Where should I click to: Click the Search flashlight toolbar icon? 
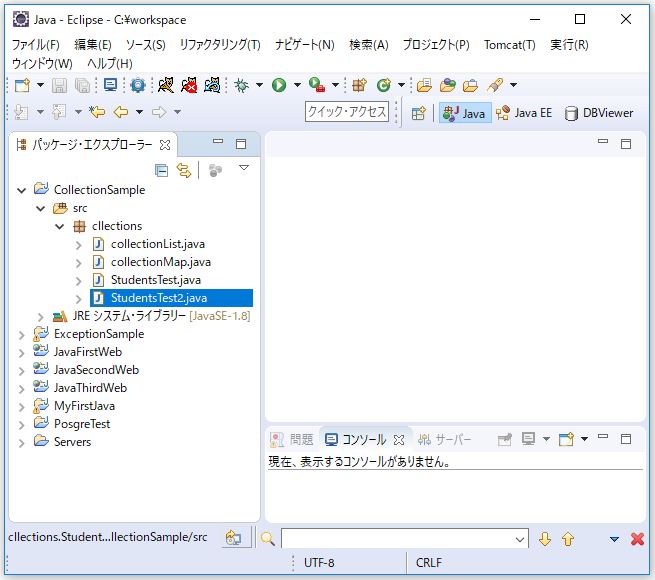tap(495, 85)
